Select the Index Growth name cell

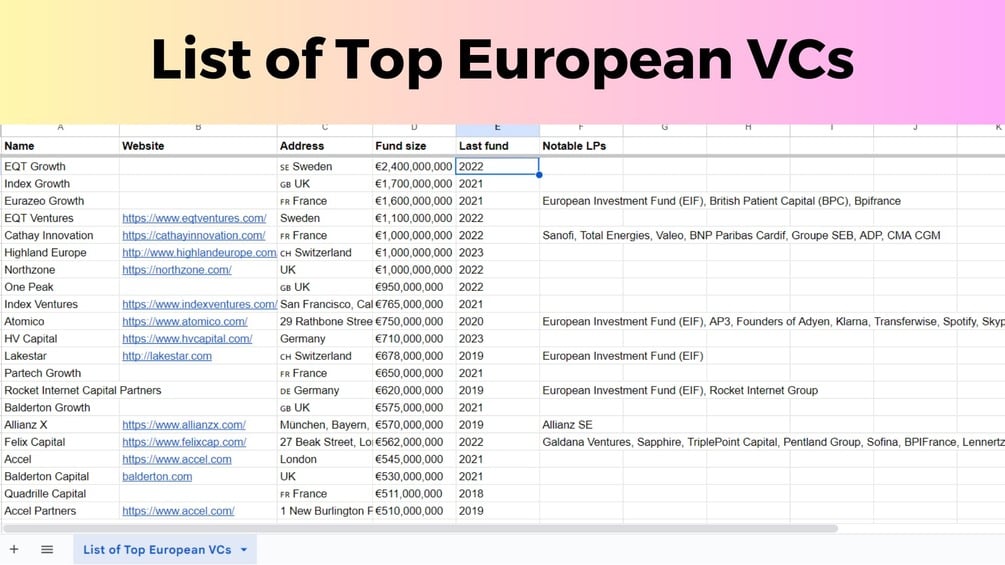click(x=60, y=184)
